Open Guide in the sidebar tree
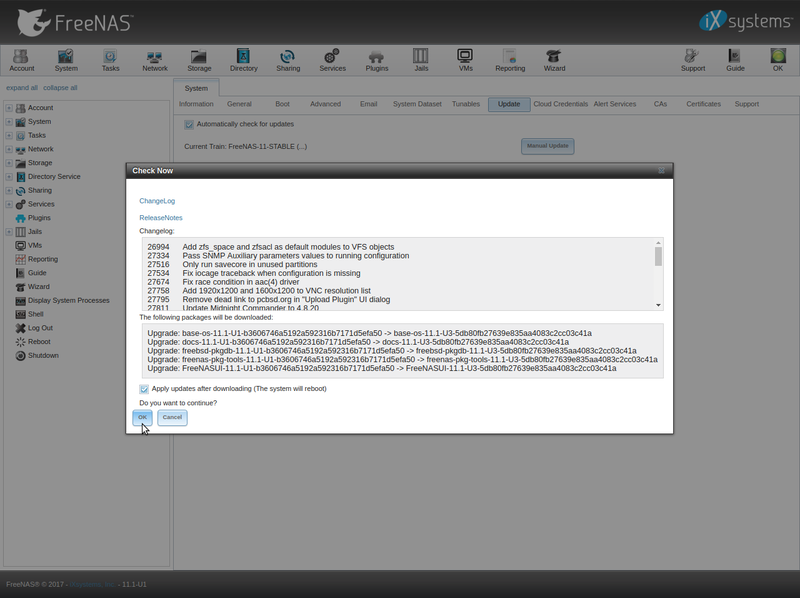Viewport: 800px width, 598px height. click(x=37, y=273)
